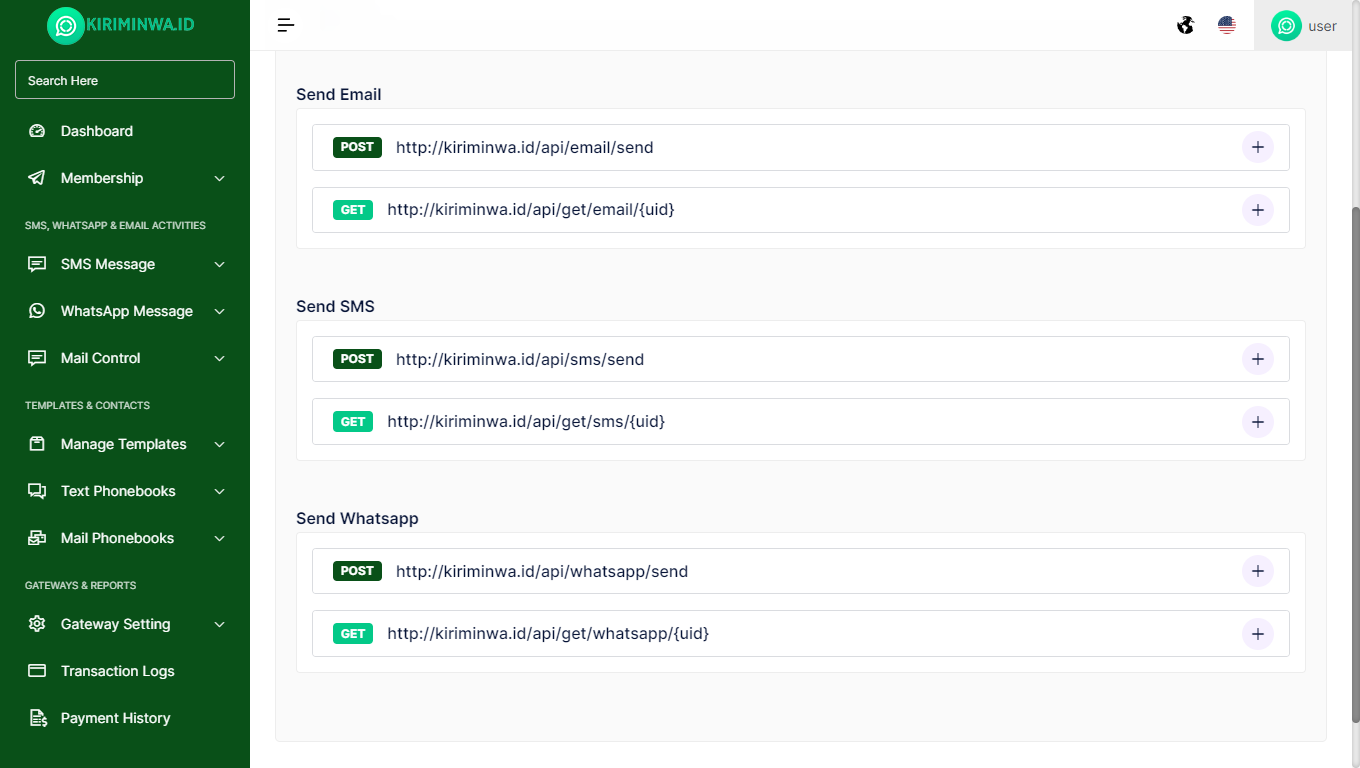Click URL http://kiriminwa.id/api/whatsapp/send
Viewport: 1360px width, 768px height.
click(x=542, y=572)
